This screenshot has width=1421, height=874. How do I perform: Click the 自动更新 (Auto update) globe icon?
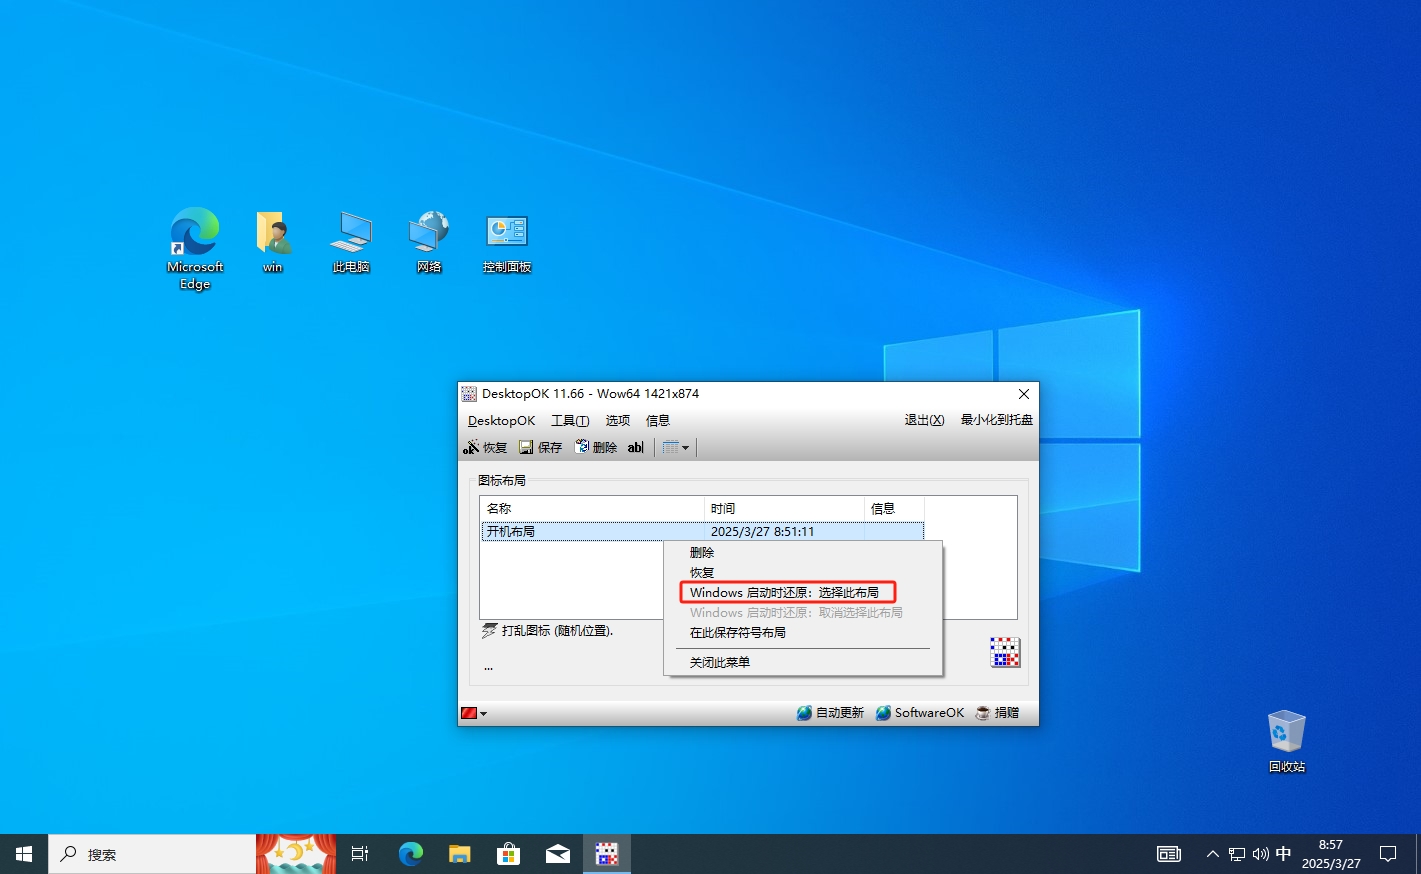tap(804, 713)
